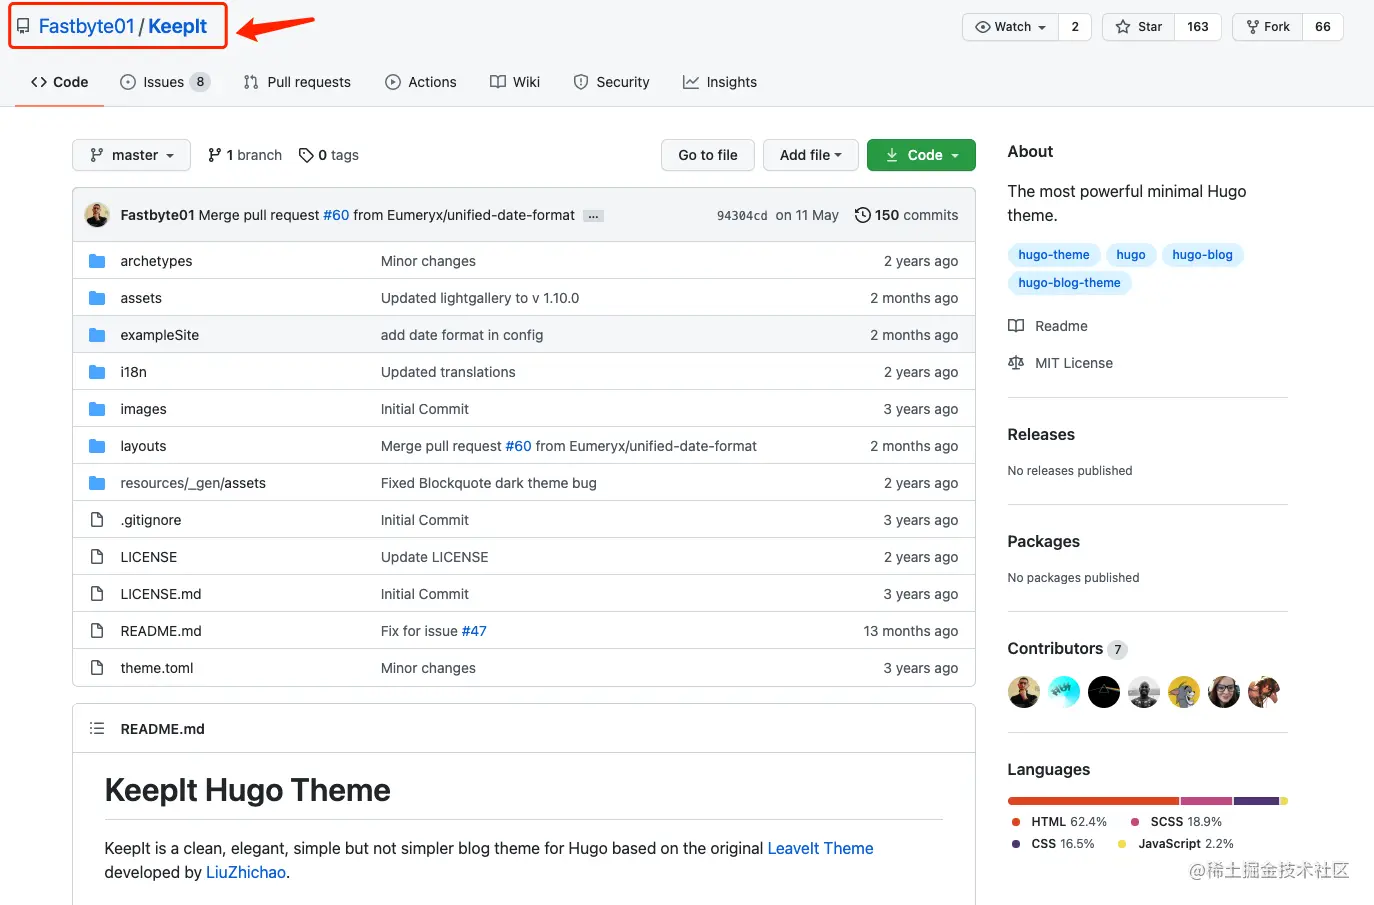Click the branch icon next to 1 branch
Image resolution: width=1374 pixels, height=905 pixels.
tap(214, 155)
